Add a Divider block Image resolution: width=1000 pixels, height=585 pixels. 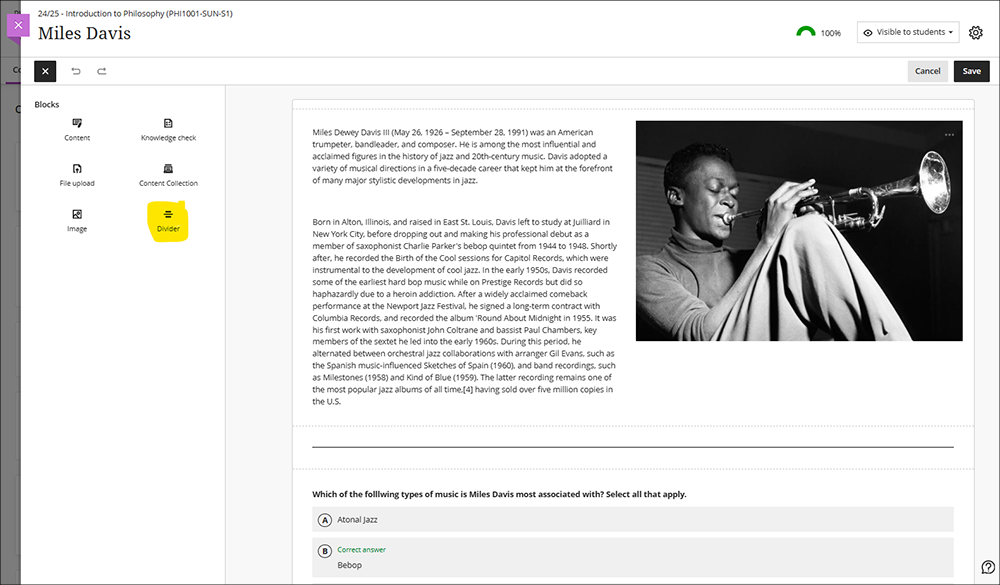[168, 221]
